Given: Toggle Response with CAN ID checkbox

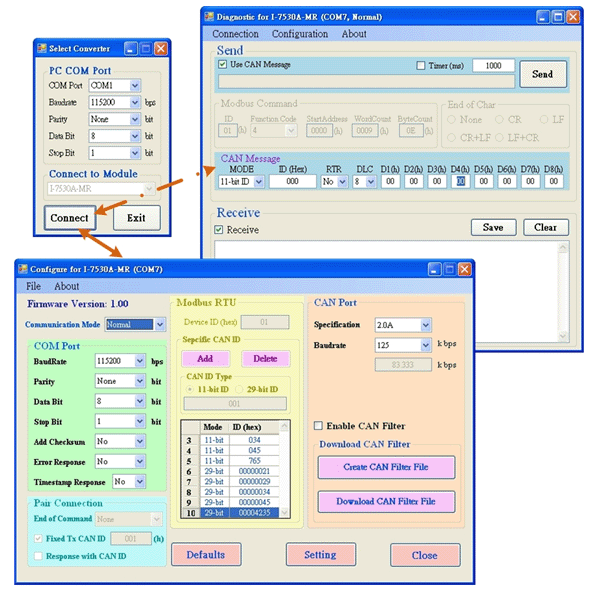Looking at the screenshot, I should (38, 556).
